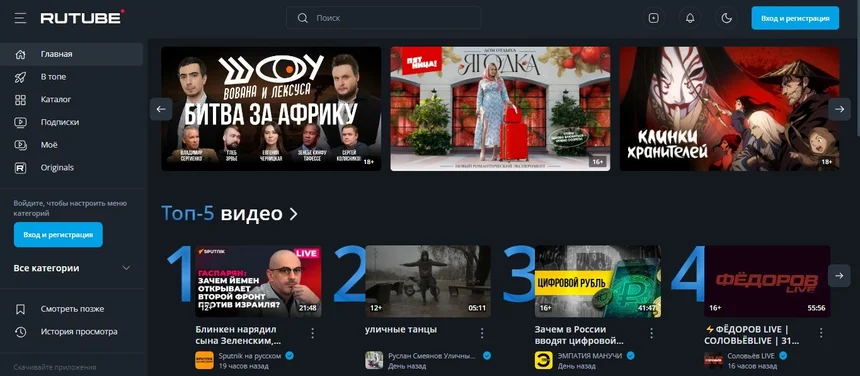Open Originals in sidebar
Image resolution: width=860 pixels, height=376 pixels.
click(x=71, y=168)
